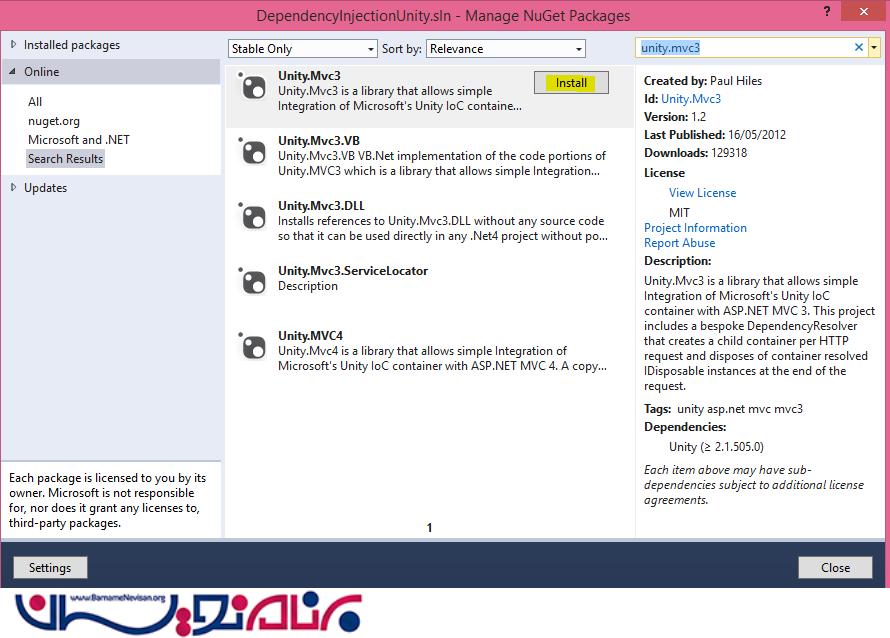Open the View License link
Screen dimensions: 890x638
coord(702,193)
